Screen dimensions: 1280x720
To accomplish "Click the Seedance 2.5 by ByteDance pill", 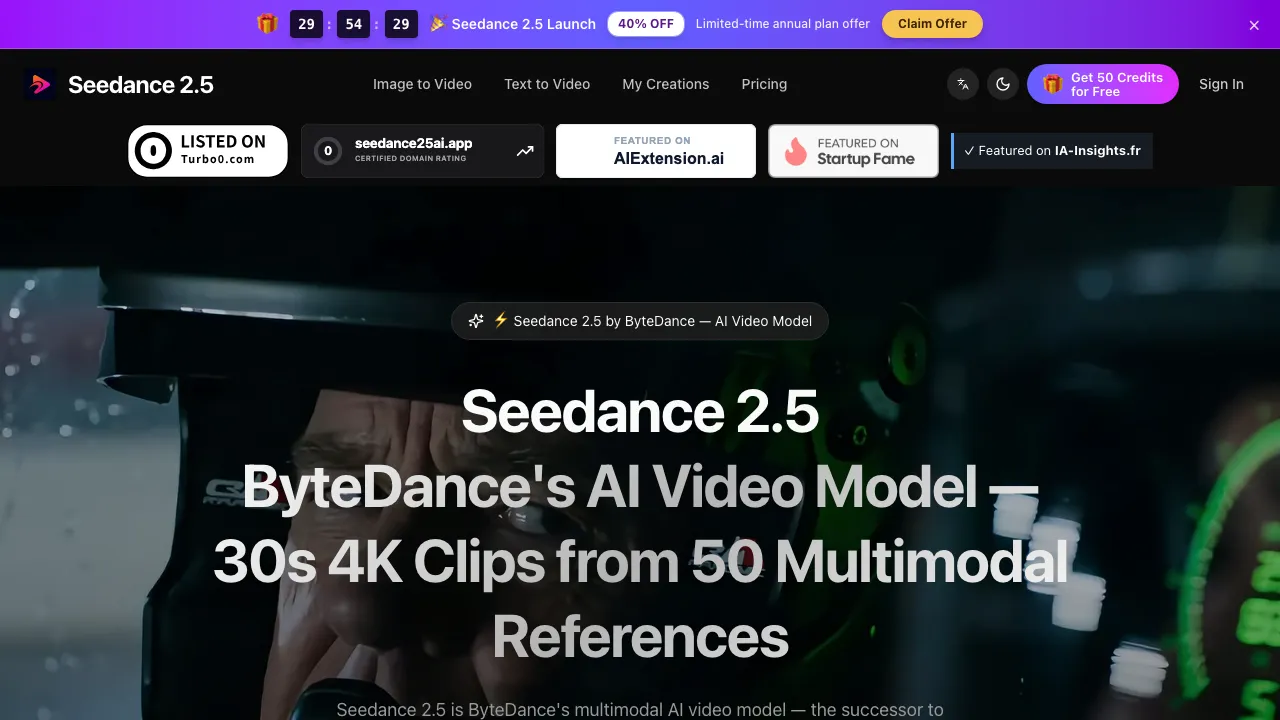I will click(x=640, y=321).
